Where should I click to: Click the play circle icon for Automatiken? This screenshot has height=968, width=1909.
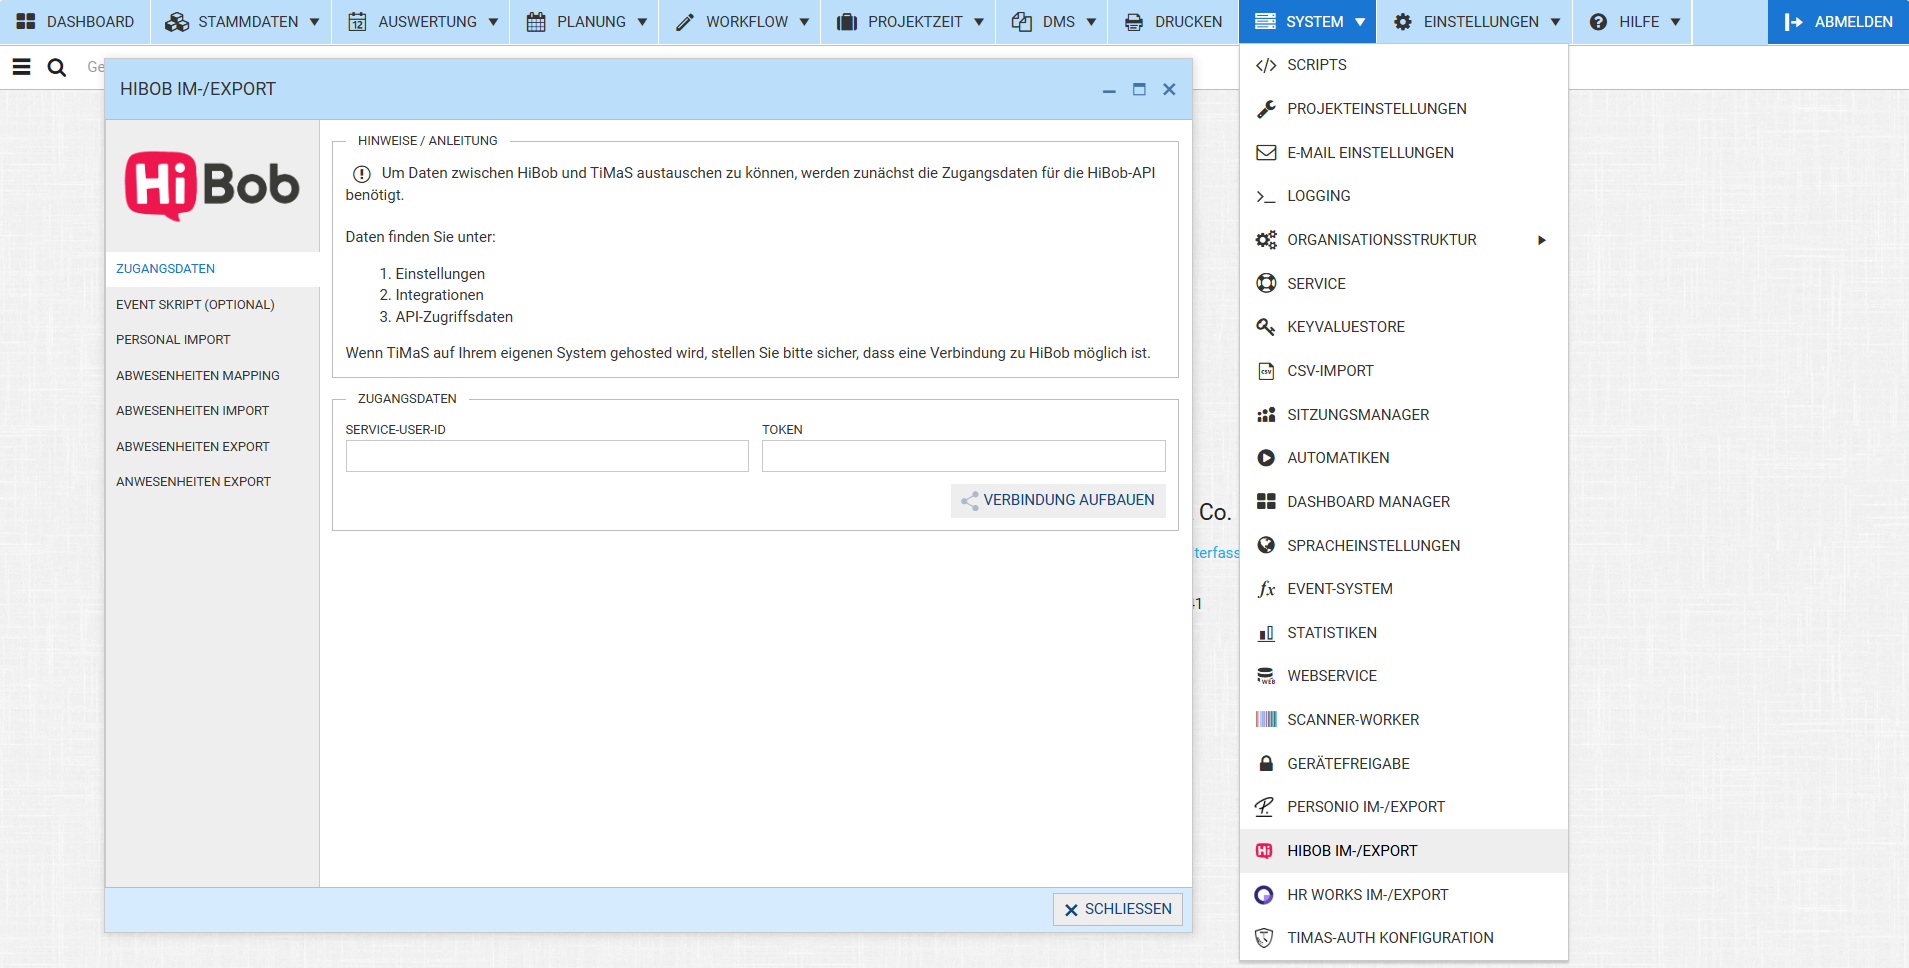[1266, 458]
